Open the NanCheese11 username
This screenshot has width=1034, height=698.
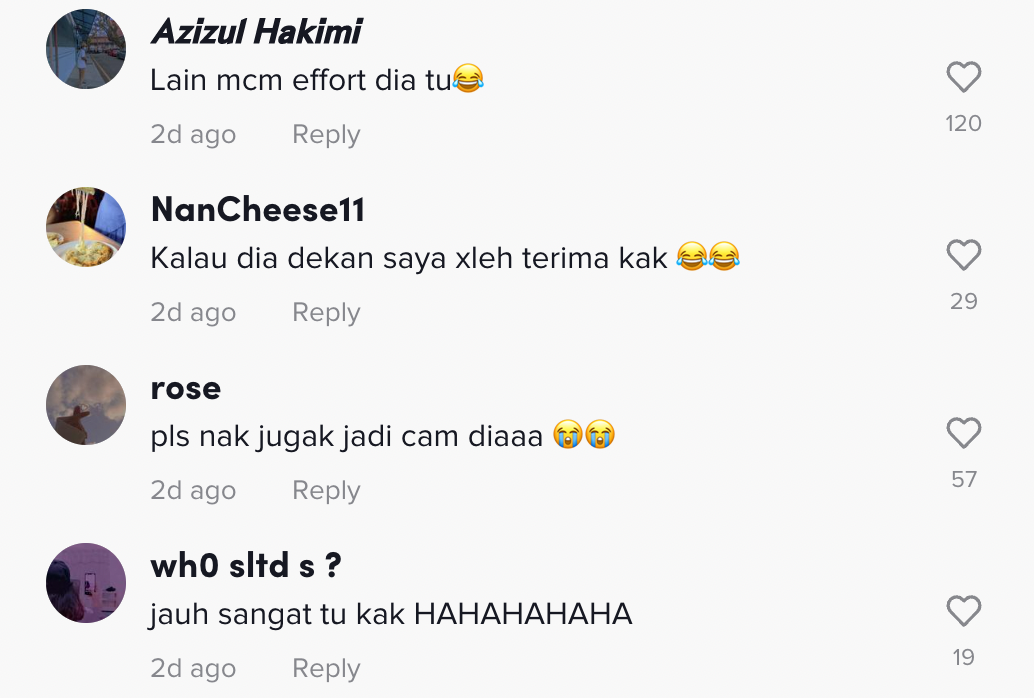pyautogui.click(x=258, y=210)
